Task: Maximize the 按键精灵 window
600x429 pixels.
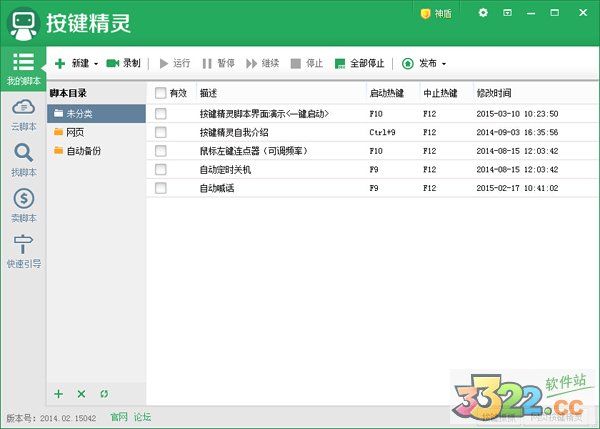Action: [x=554, y=13]
